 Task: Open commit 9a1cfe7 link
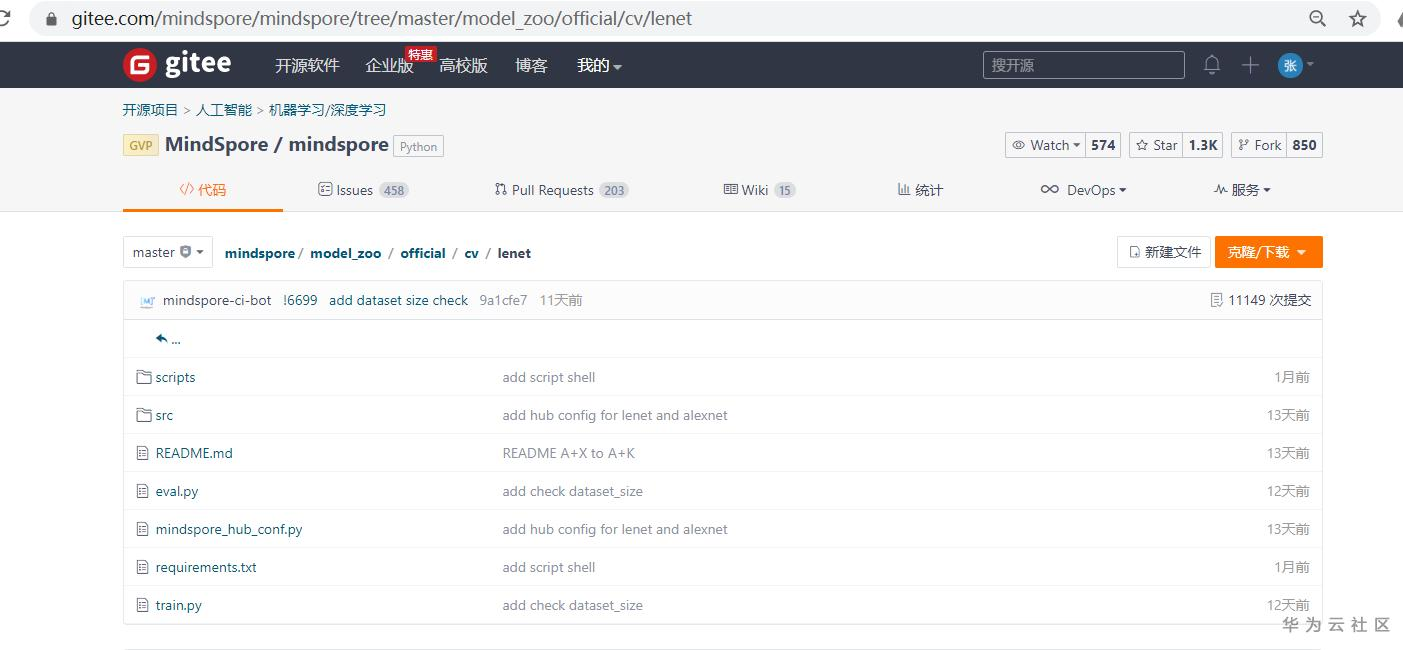coord(503,300)
